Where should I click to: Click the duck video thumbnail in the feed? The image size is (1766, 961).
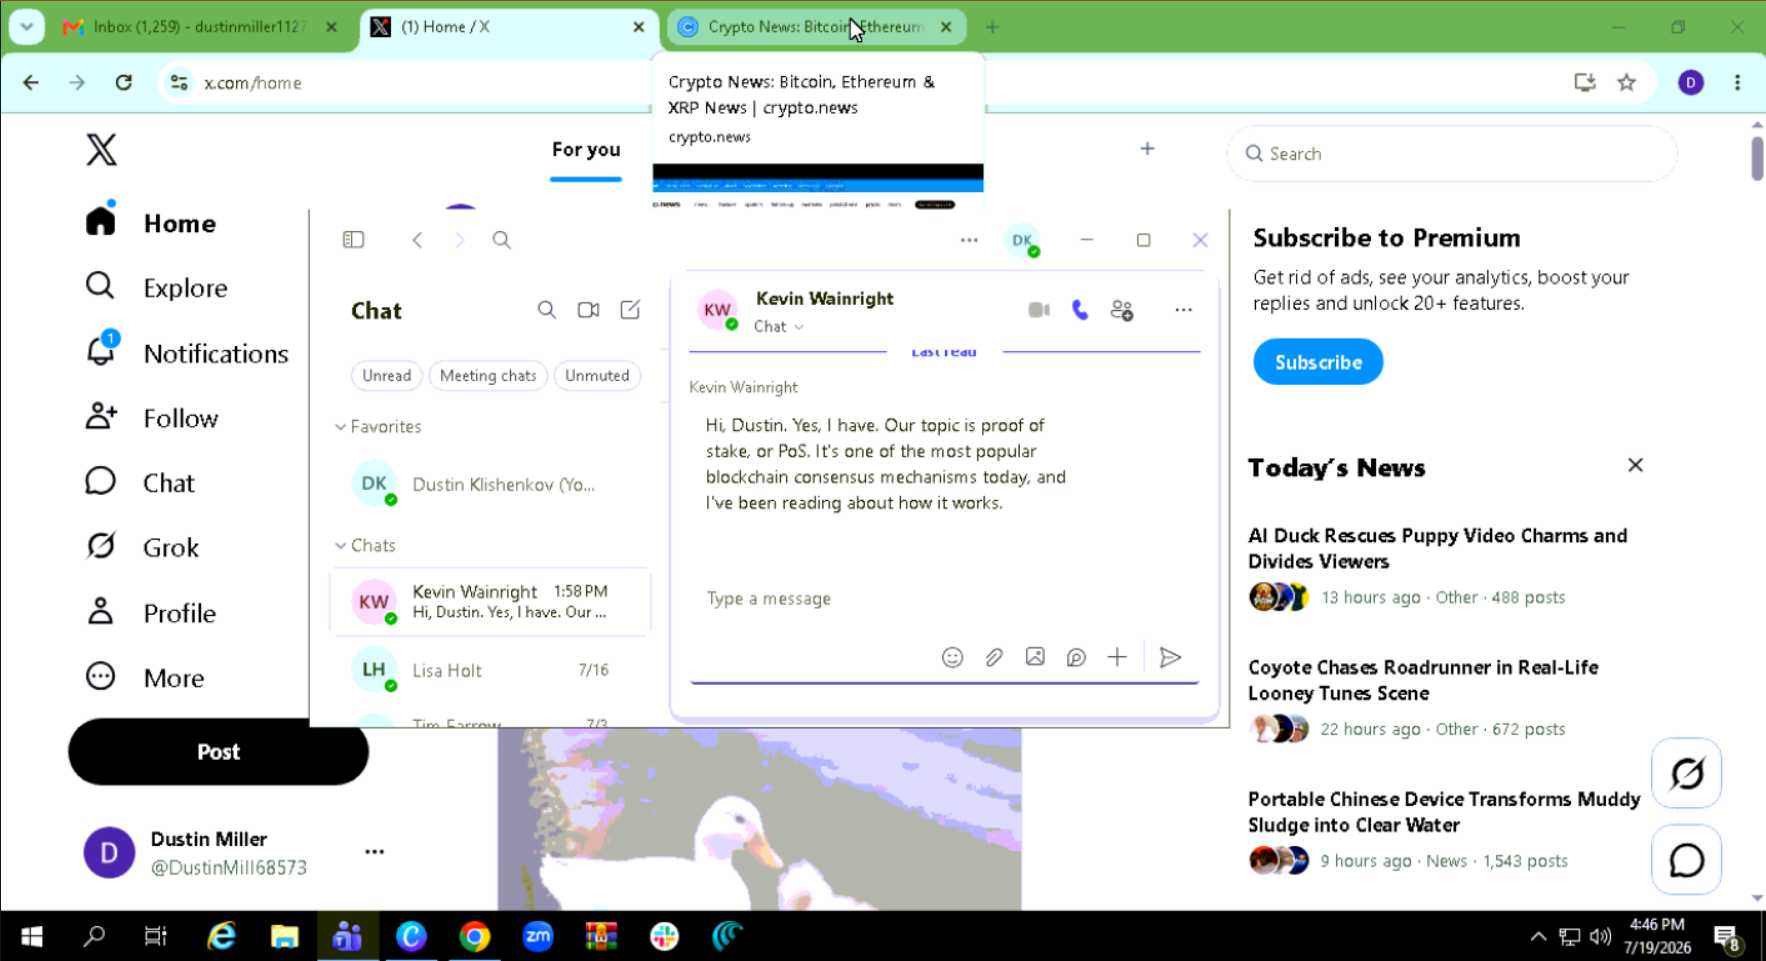[x=760, y=819]
